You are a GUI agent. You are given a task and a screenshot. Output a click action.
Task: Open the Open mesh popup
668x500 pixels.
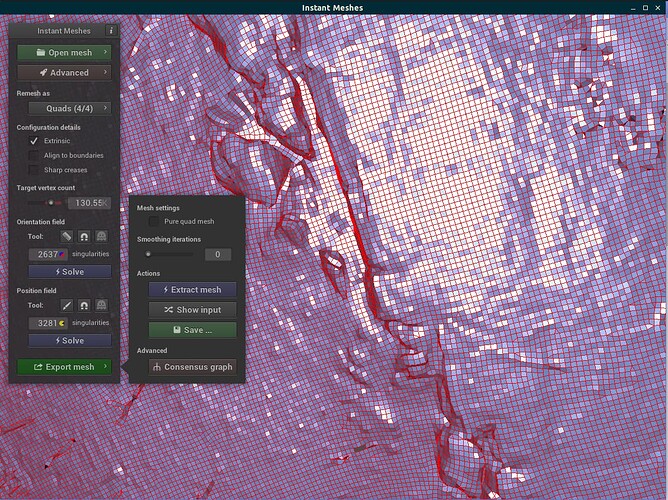coord(64,52)
